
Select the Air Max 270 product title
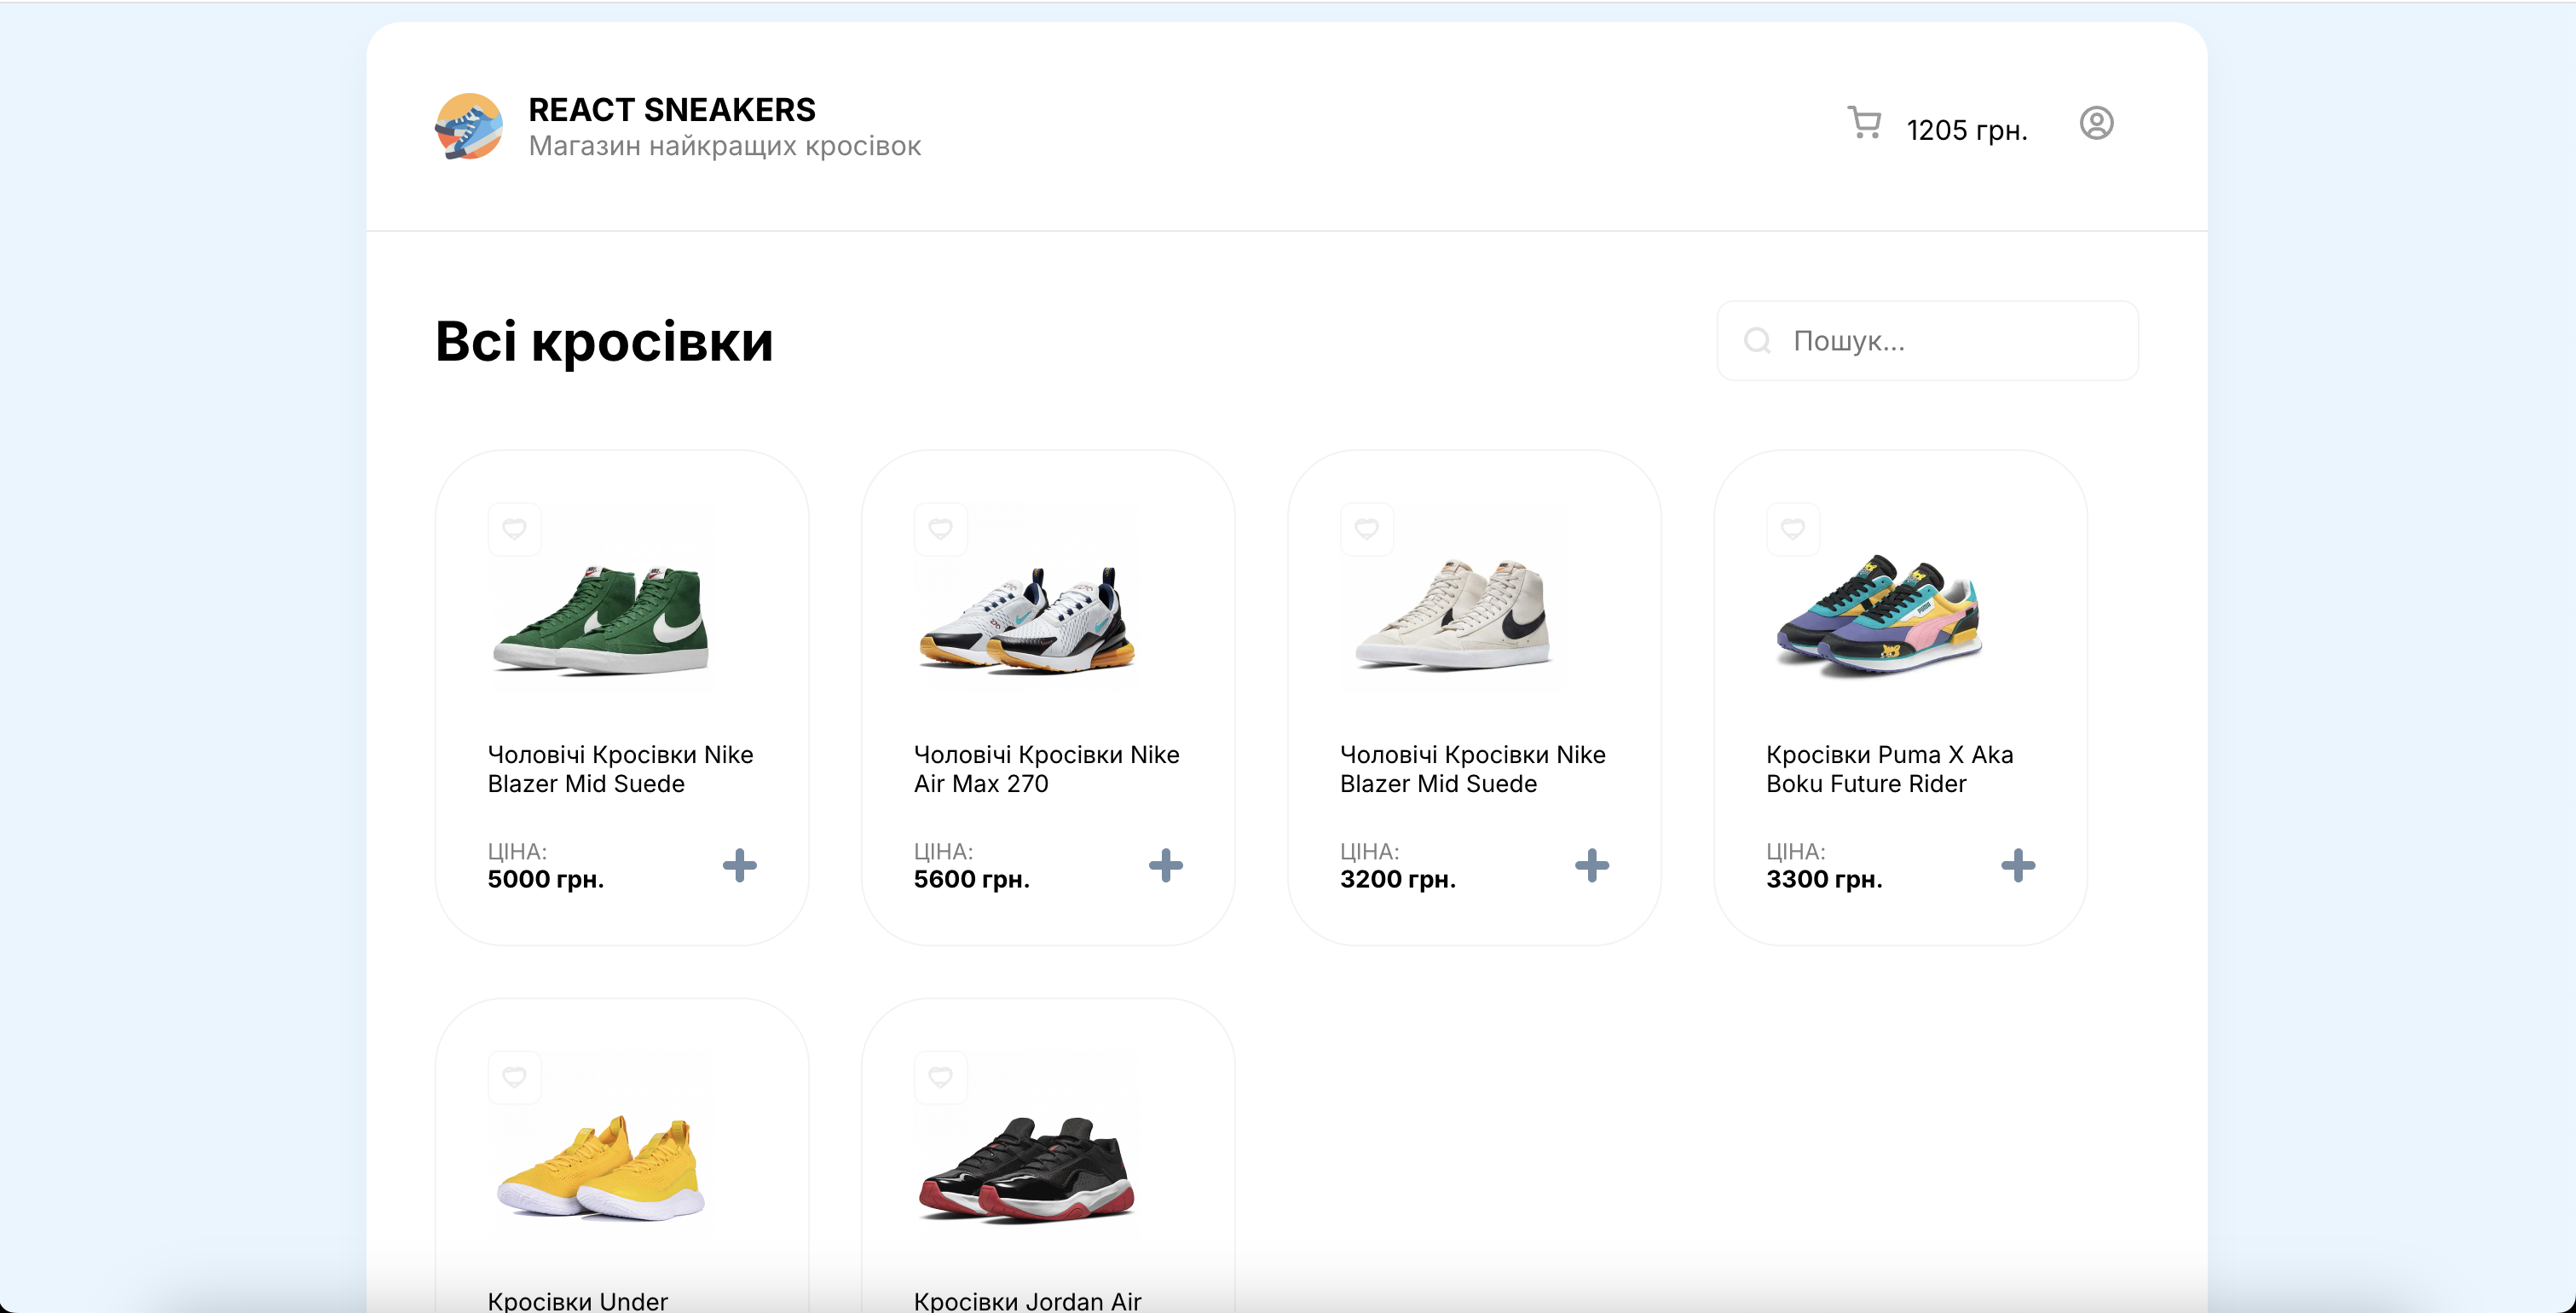click(x=1046, y=768)
